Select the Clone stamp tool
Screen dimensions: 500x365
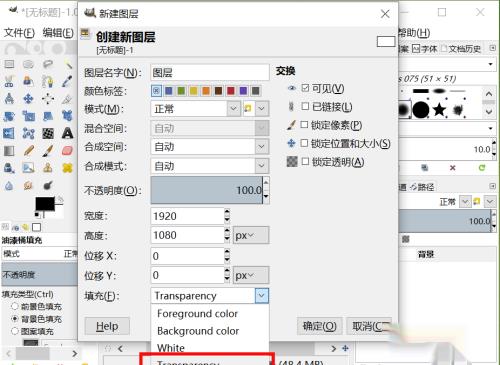[x=48, y=168]
